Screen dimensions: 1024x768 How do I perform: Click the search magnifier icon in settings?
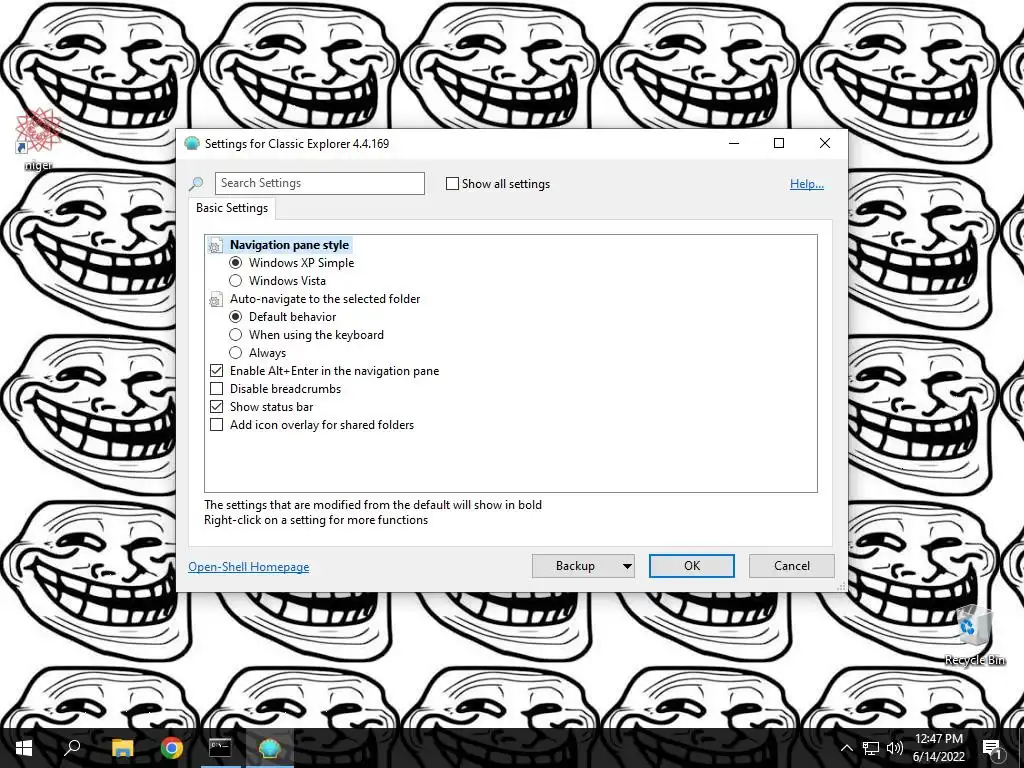point(196,184)
